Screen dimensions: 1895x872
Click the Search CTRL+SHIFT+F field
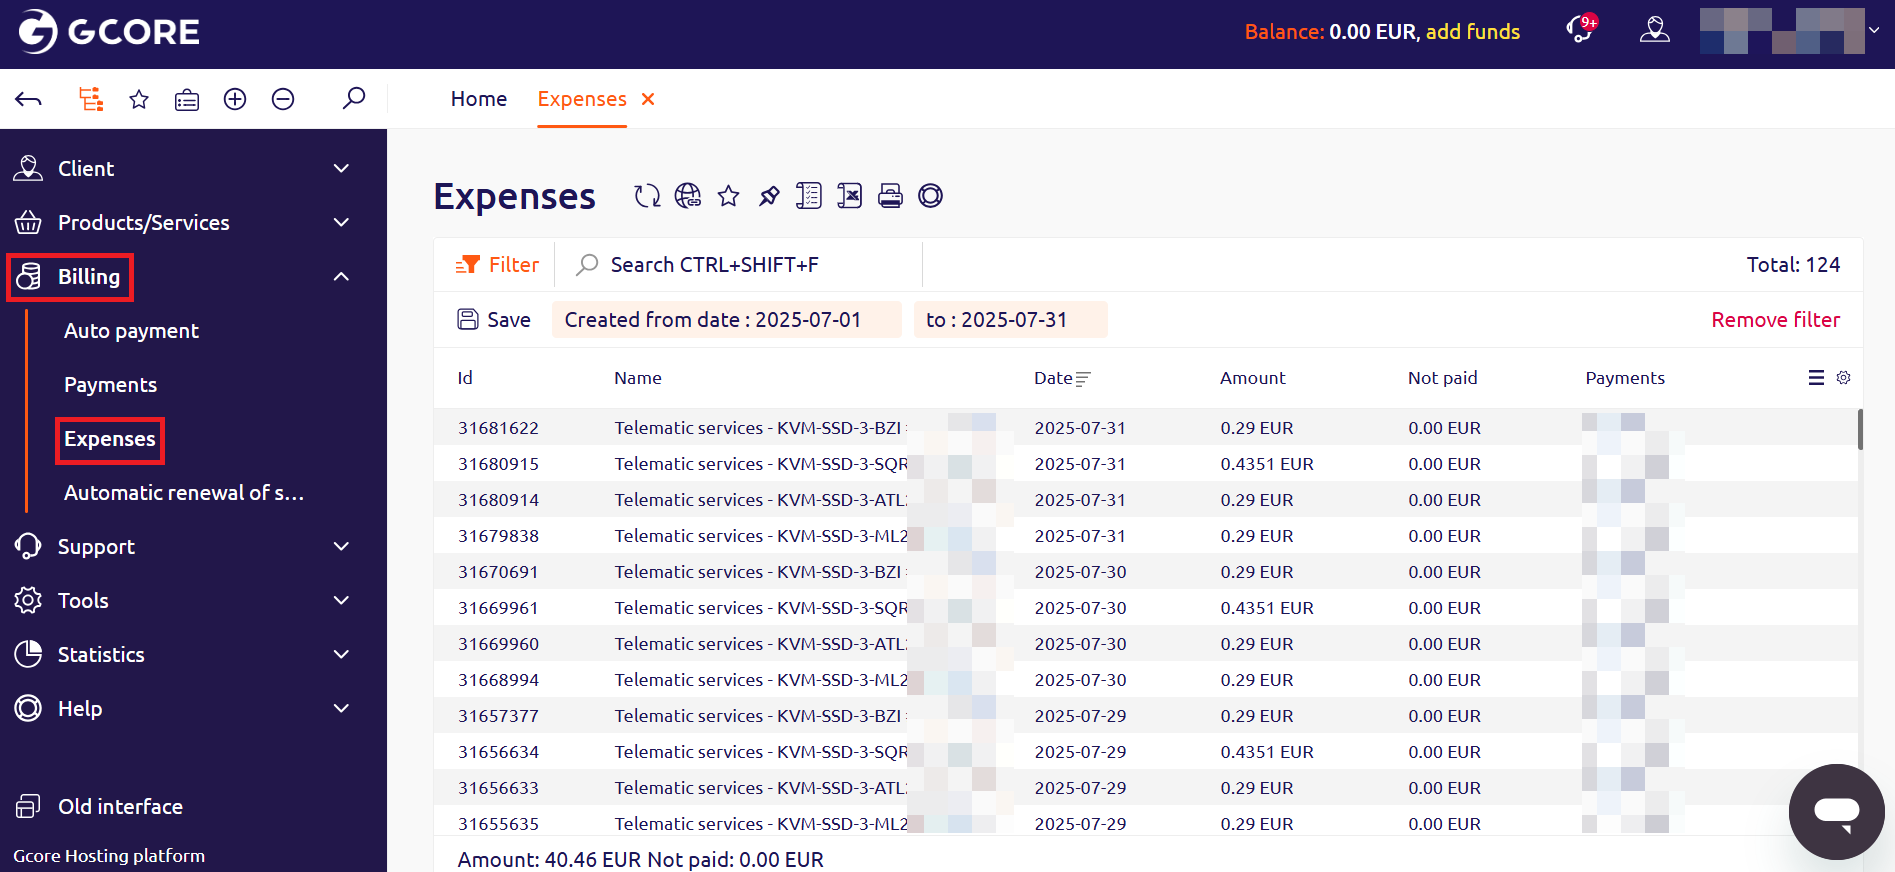[x=739, y=265]
